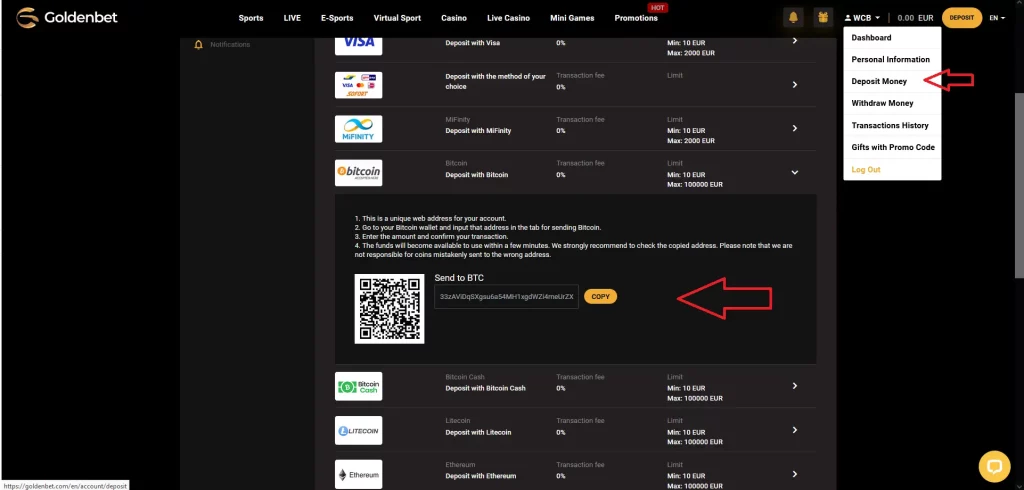The image size is (1024, 490).
Task: Open the WCB account dropdown
Action: [863, 18]
